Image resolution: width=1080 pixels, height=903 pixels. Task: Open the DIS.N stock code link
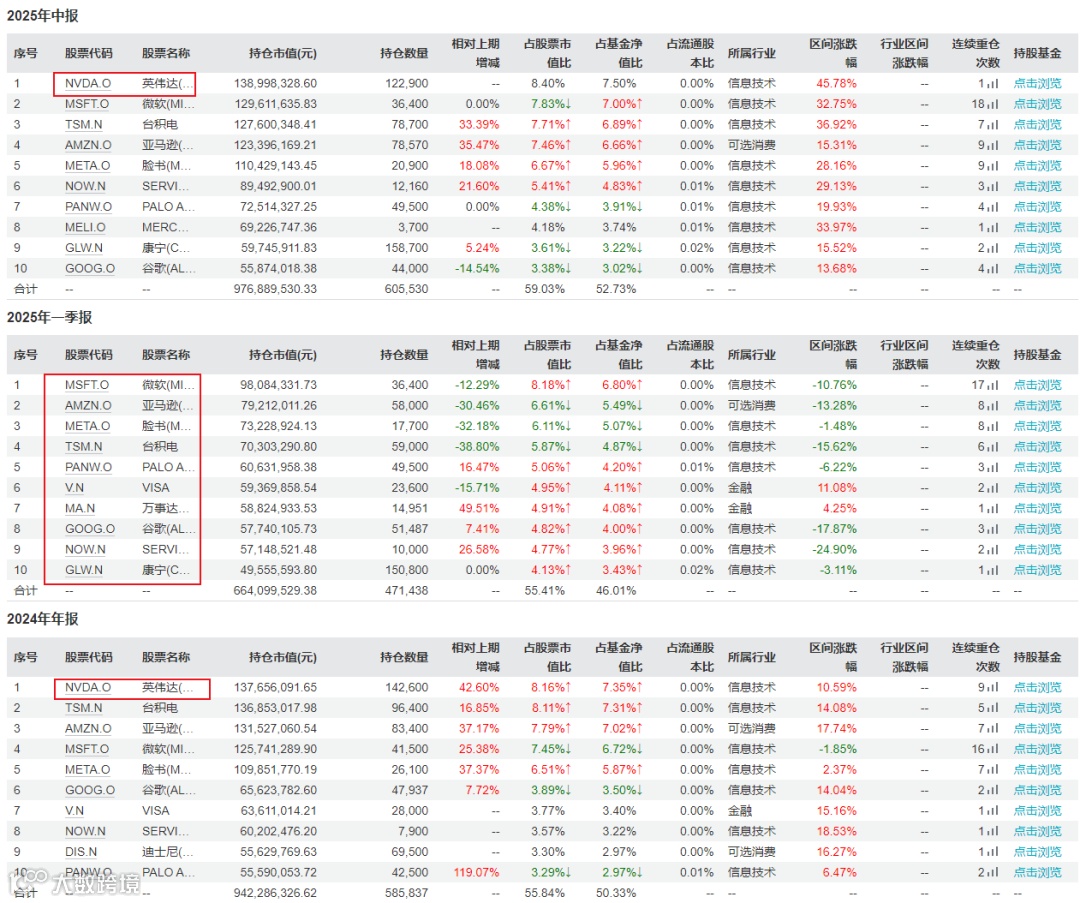point(81,852)
